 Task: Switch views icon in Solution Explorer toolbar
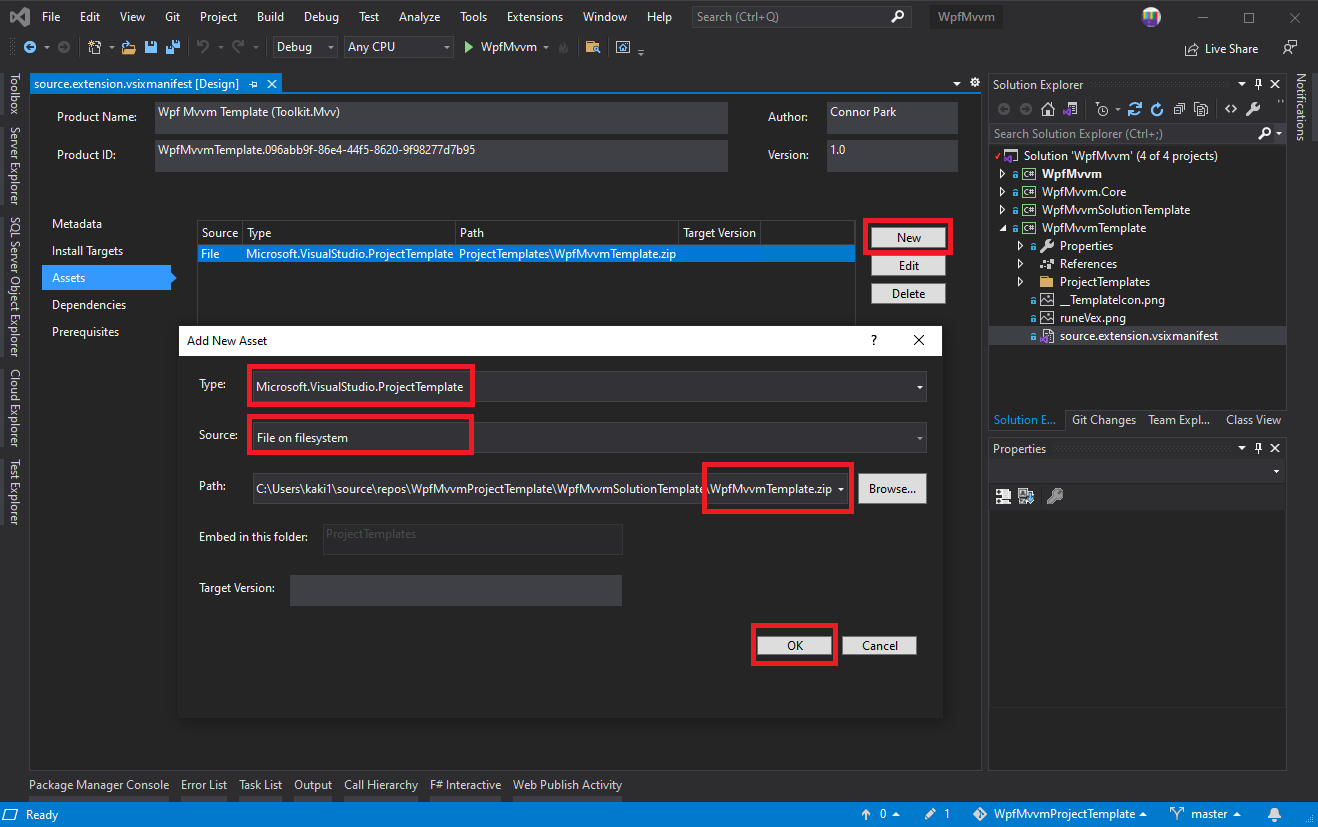pyautogui.click(x=1071, y=109)
